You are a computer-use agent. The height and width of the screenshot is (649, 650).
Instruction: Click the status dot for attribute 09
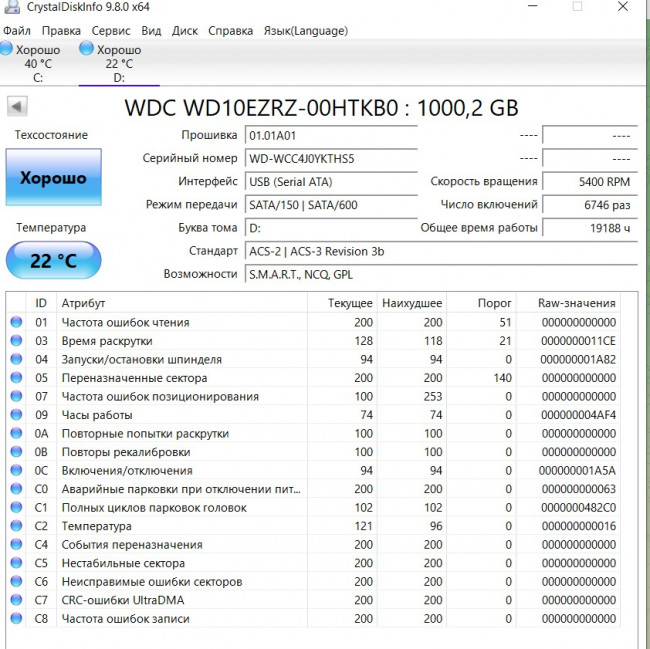coord(16,414)
